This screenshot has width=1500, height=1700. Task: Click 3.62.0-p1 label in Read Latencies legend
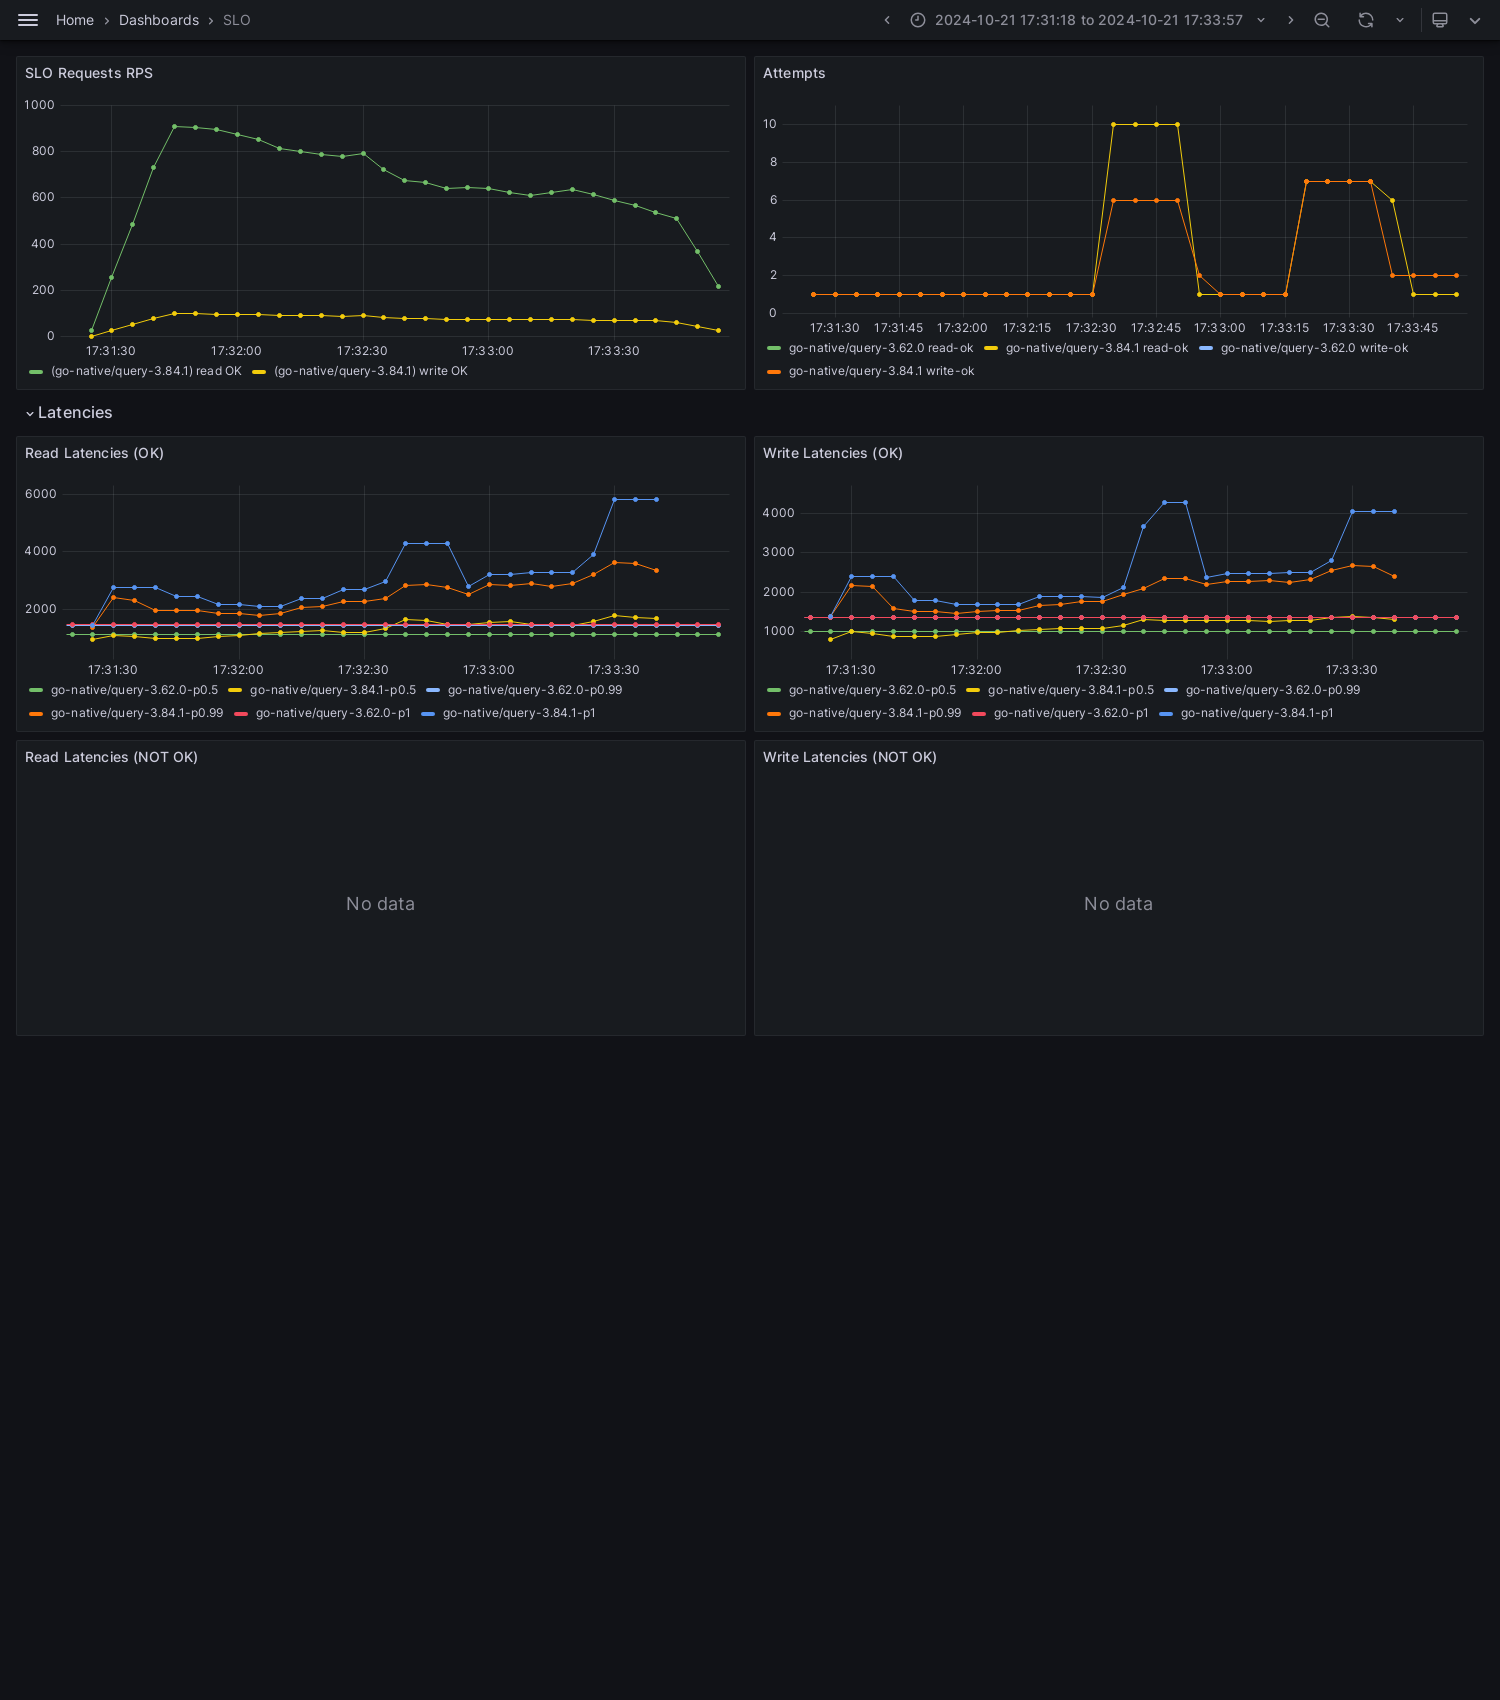333,713
